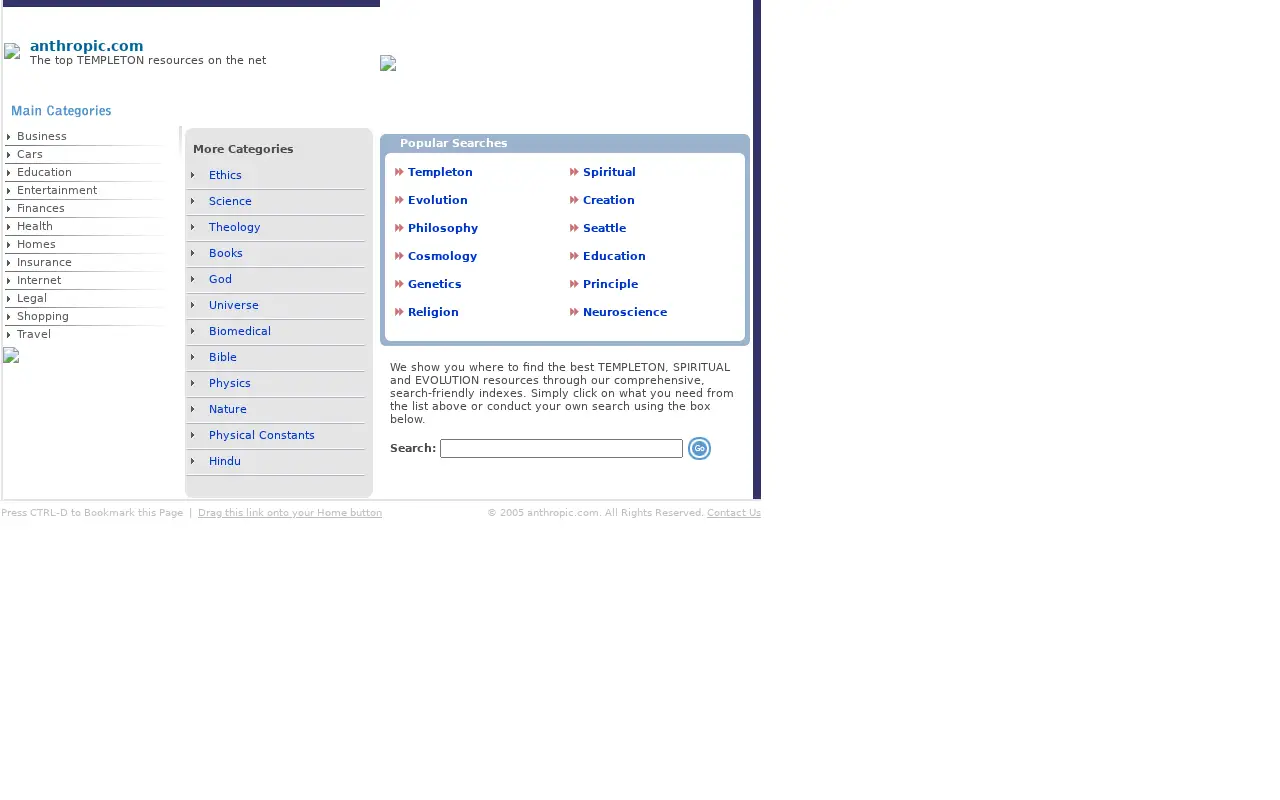
Task: Open the Seattle popular search
Action: click(x=604, y=229)
